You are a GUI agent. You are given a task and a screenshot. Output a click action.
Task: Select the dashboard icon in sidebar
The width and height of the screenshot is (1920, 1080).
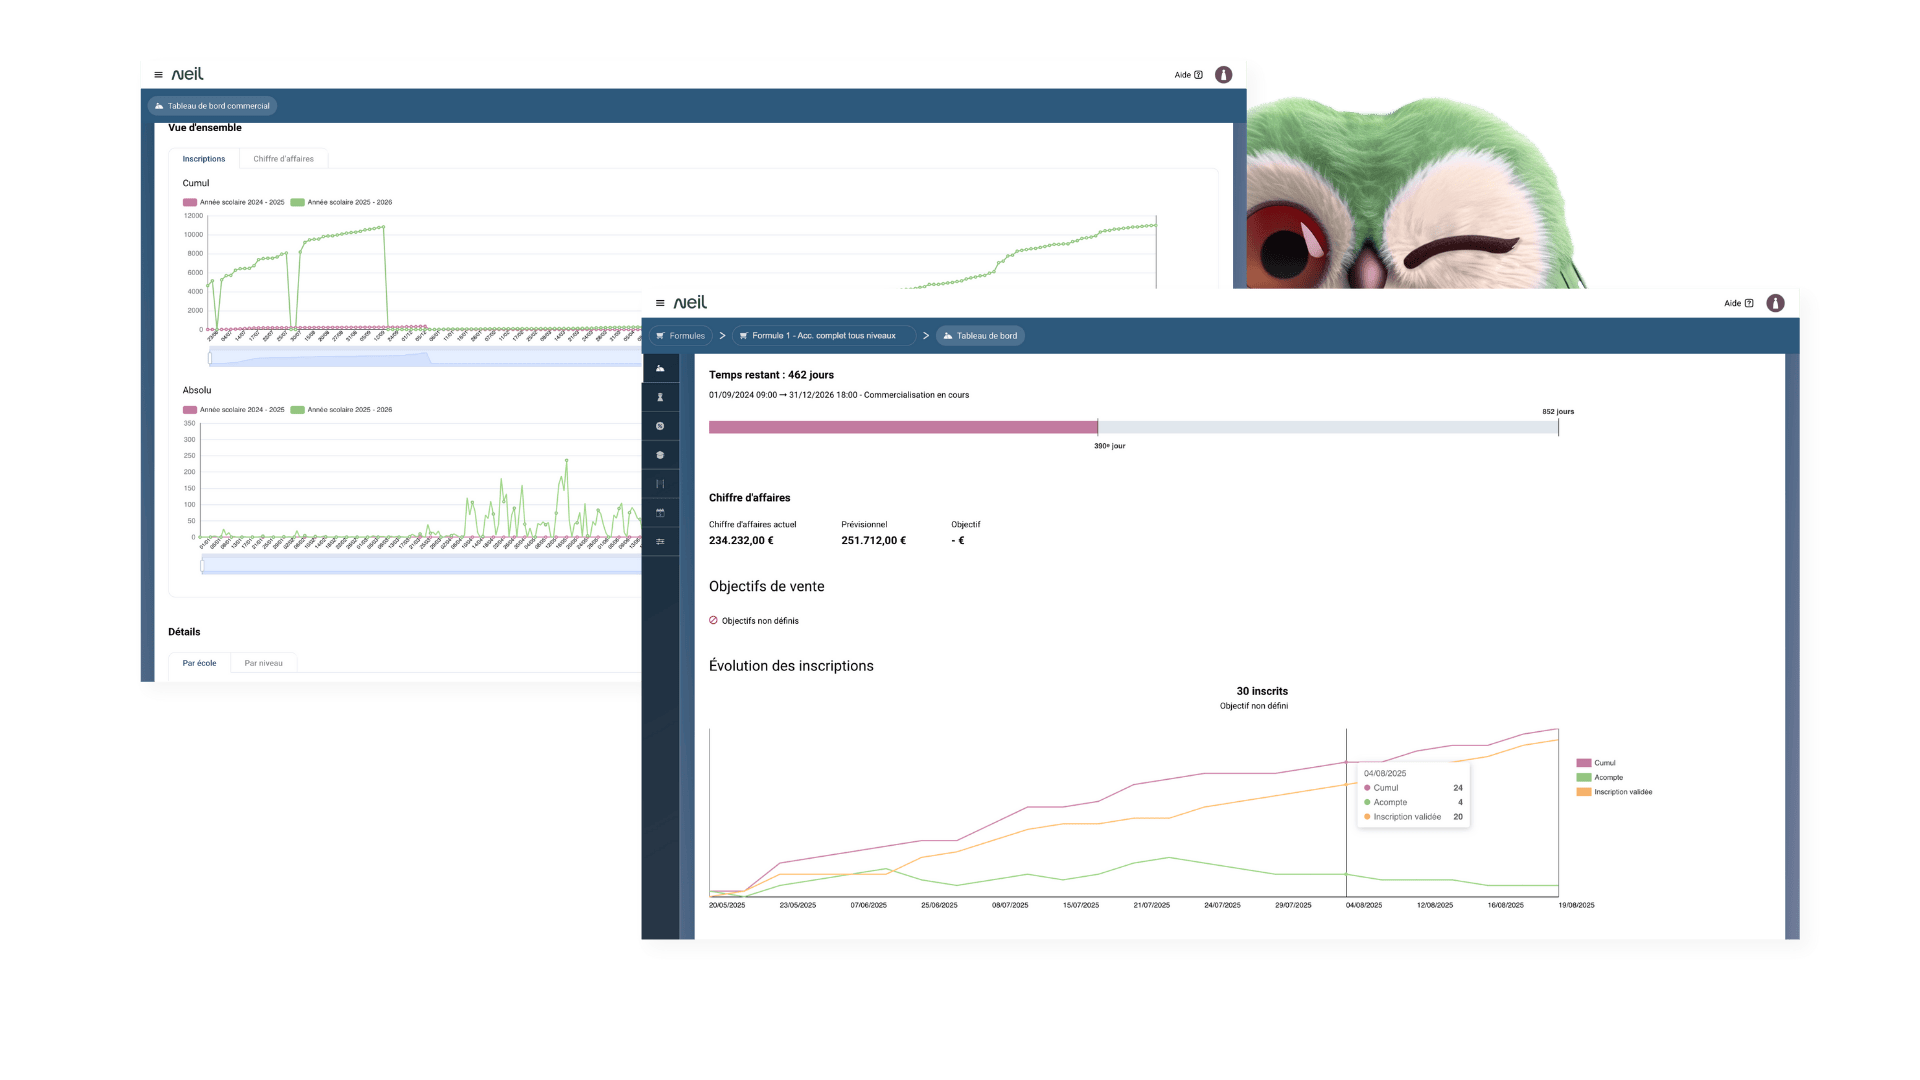click(660, 369)
